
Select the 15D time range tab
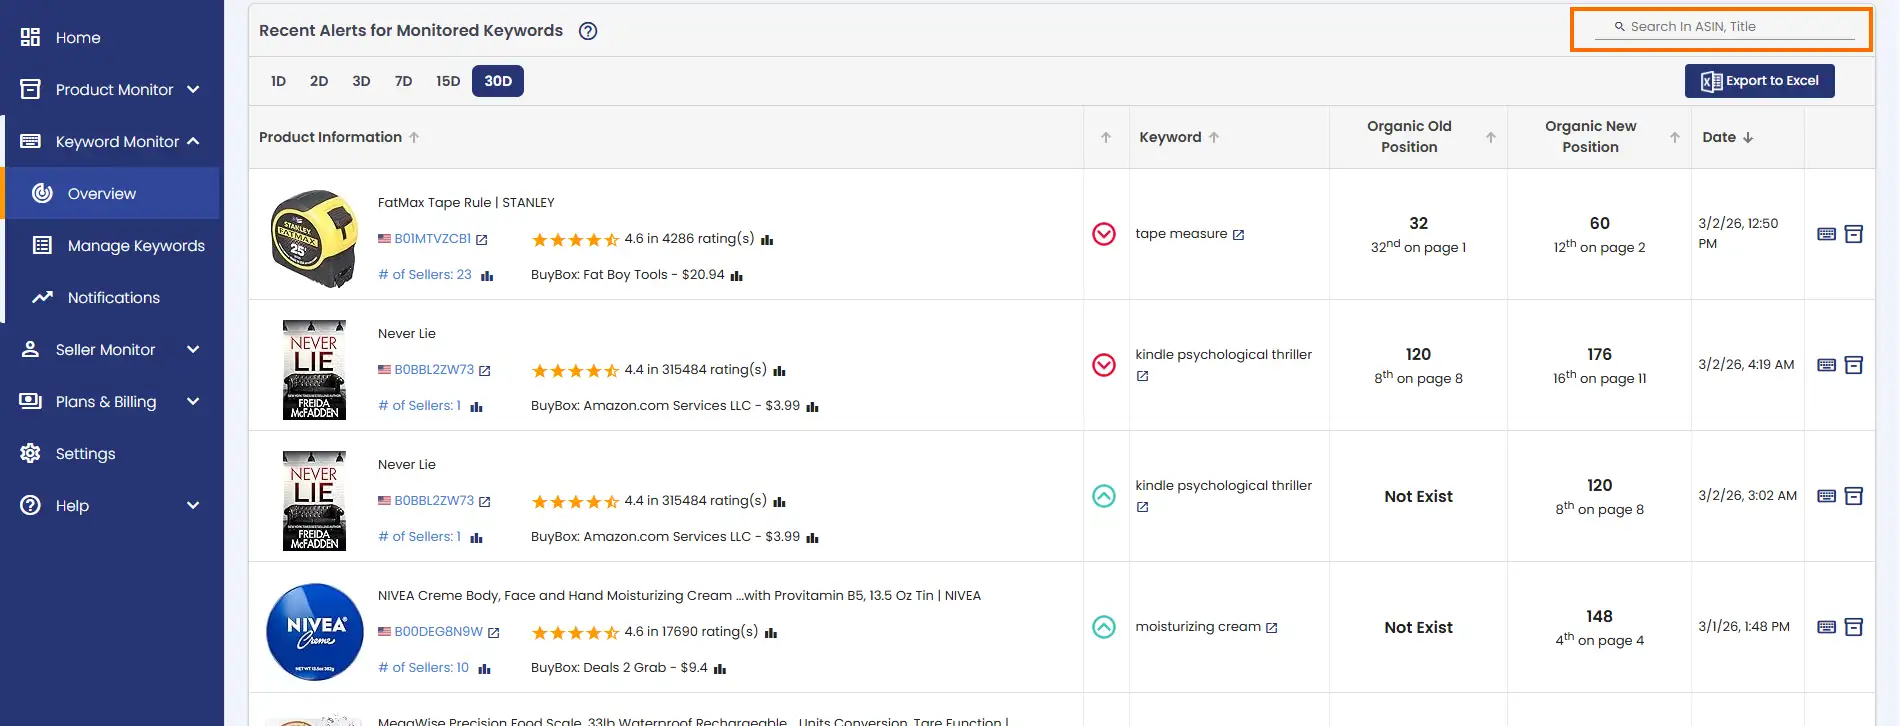click(x=448, y=81)
